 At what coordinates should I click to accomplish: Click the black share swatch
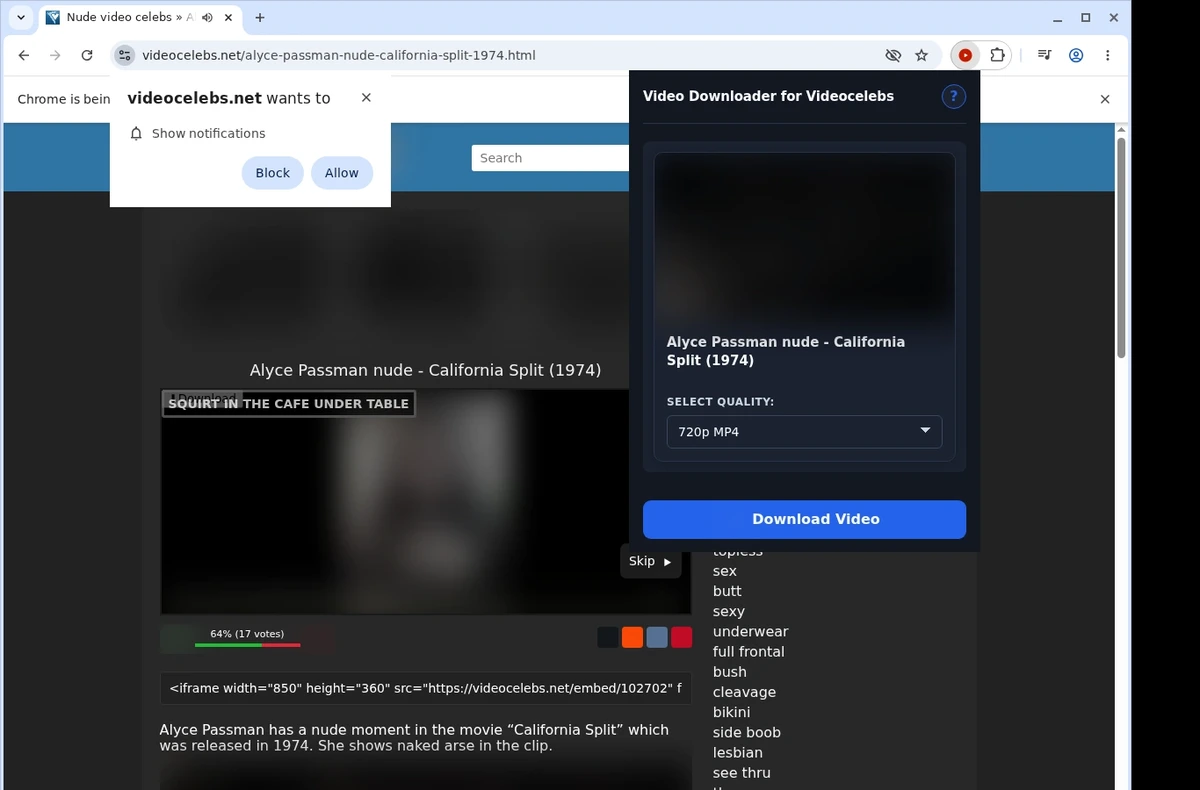pos(608,637)
